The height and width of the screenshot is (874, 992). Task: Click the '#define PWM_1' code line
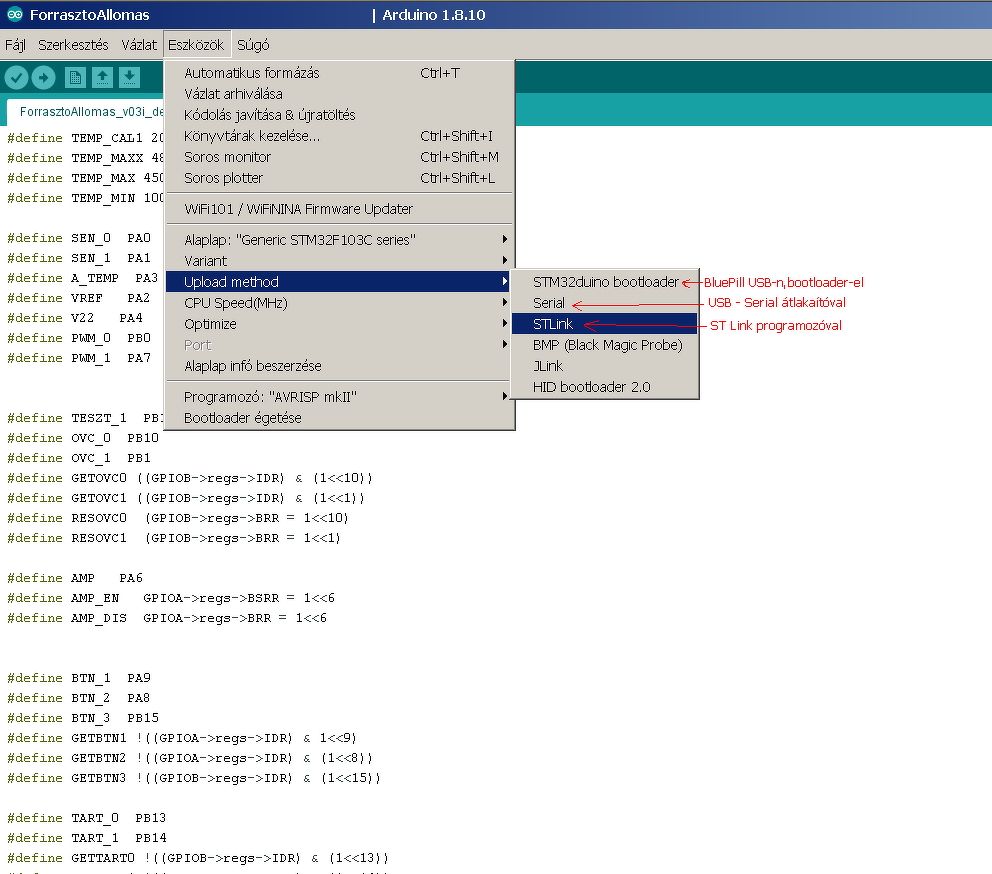pyautogui.click(x=79, y=358)
